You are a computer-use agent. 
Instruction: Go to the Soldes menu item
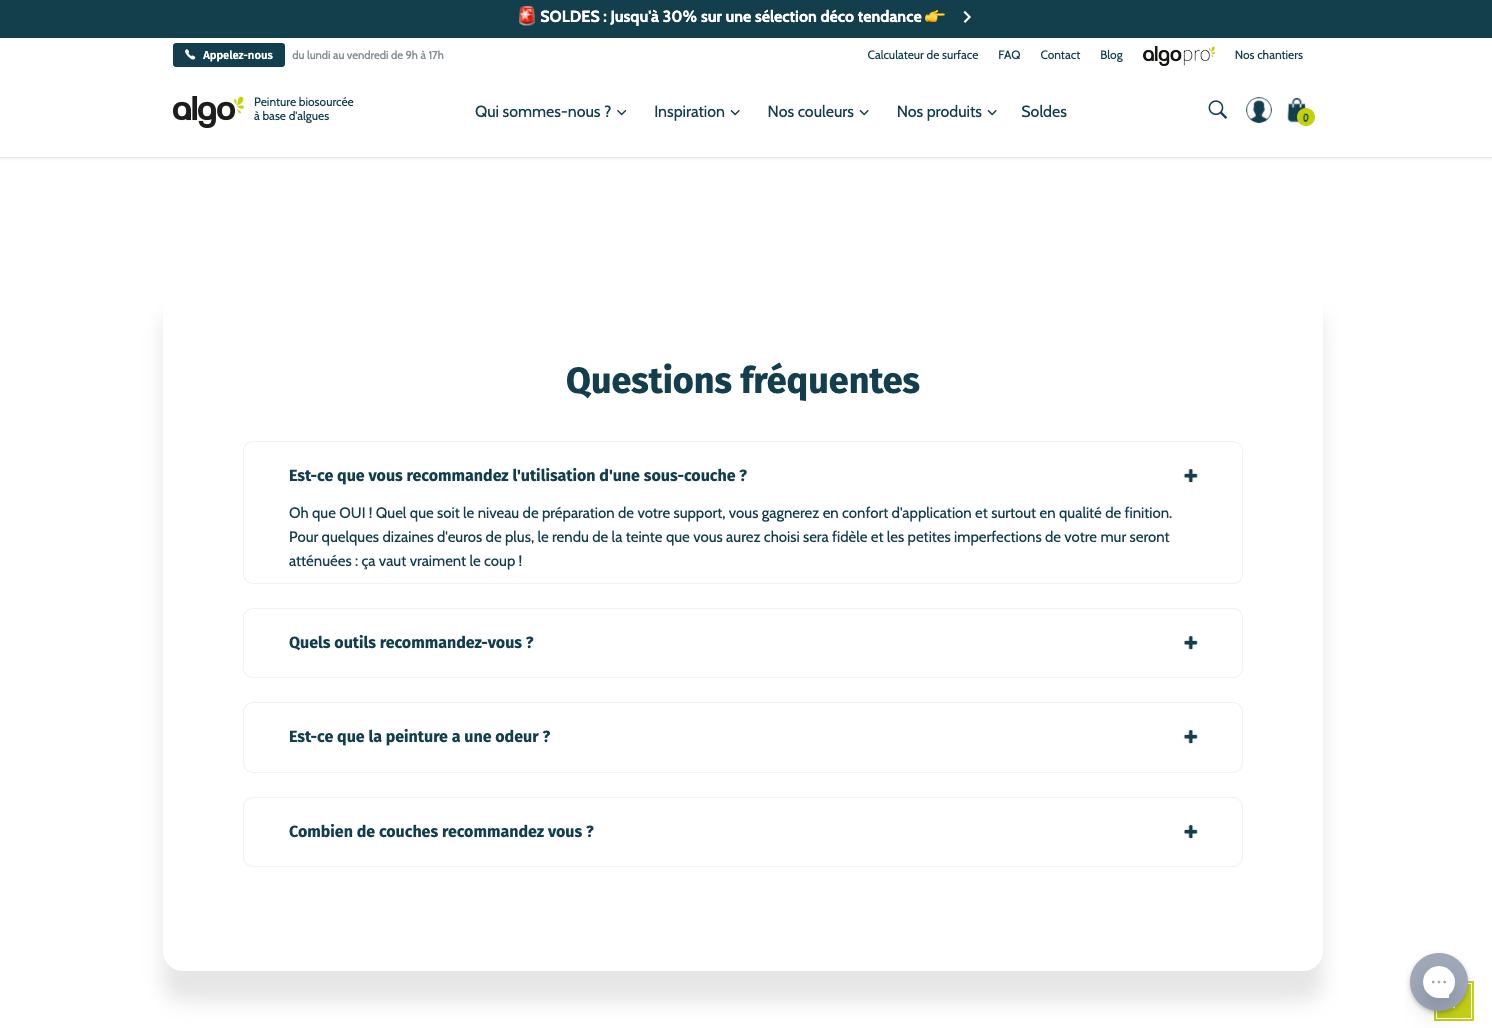1044,112
